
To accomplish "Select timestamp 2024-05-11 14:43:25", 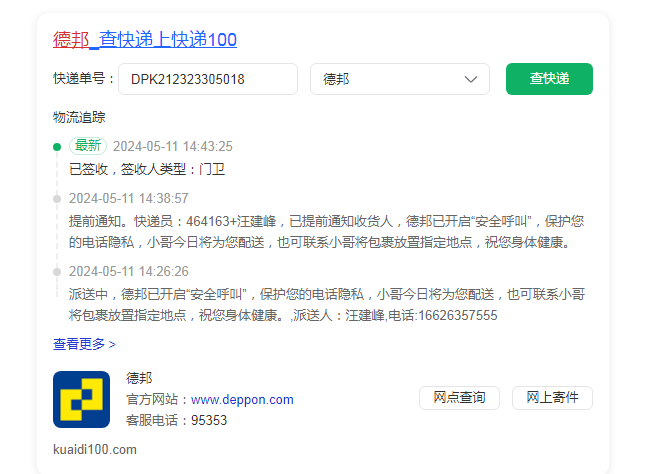I will [x=173, y=146].
